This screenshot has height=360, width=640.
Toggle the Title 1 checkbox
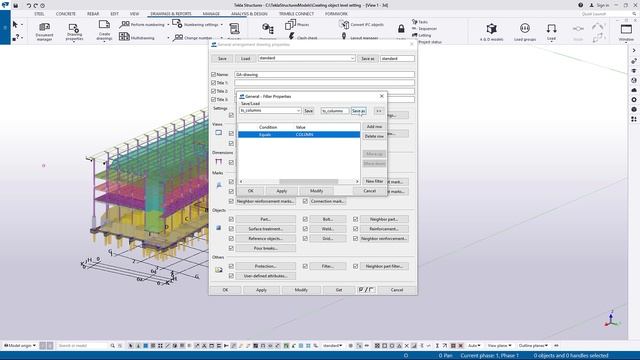pyautogui.click(x=213, y=83)
